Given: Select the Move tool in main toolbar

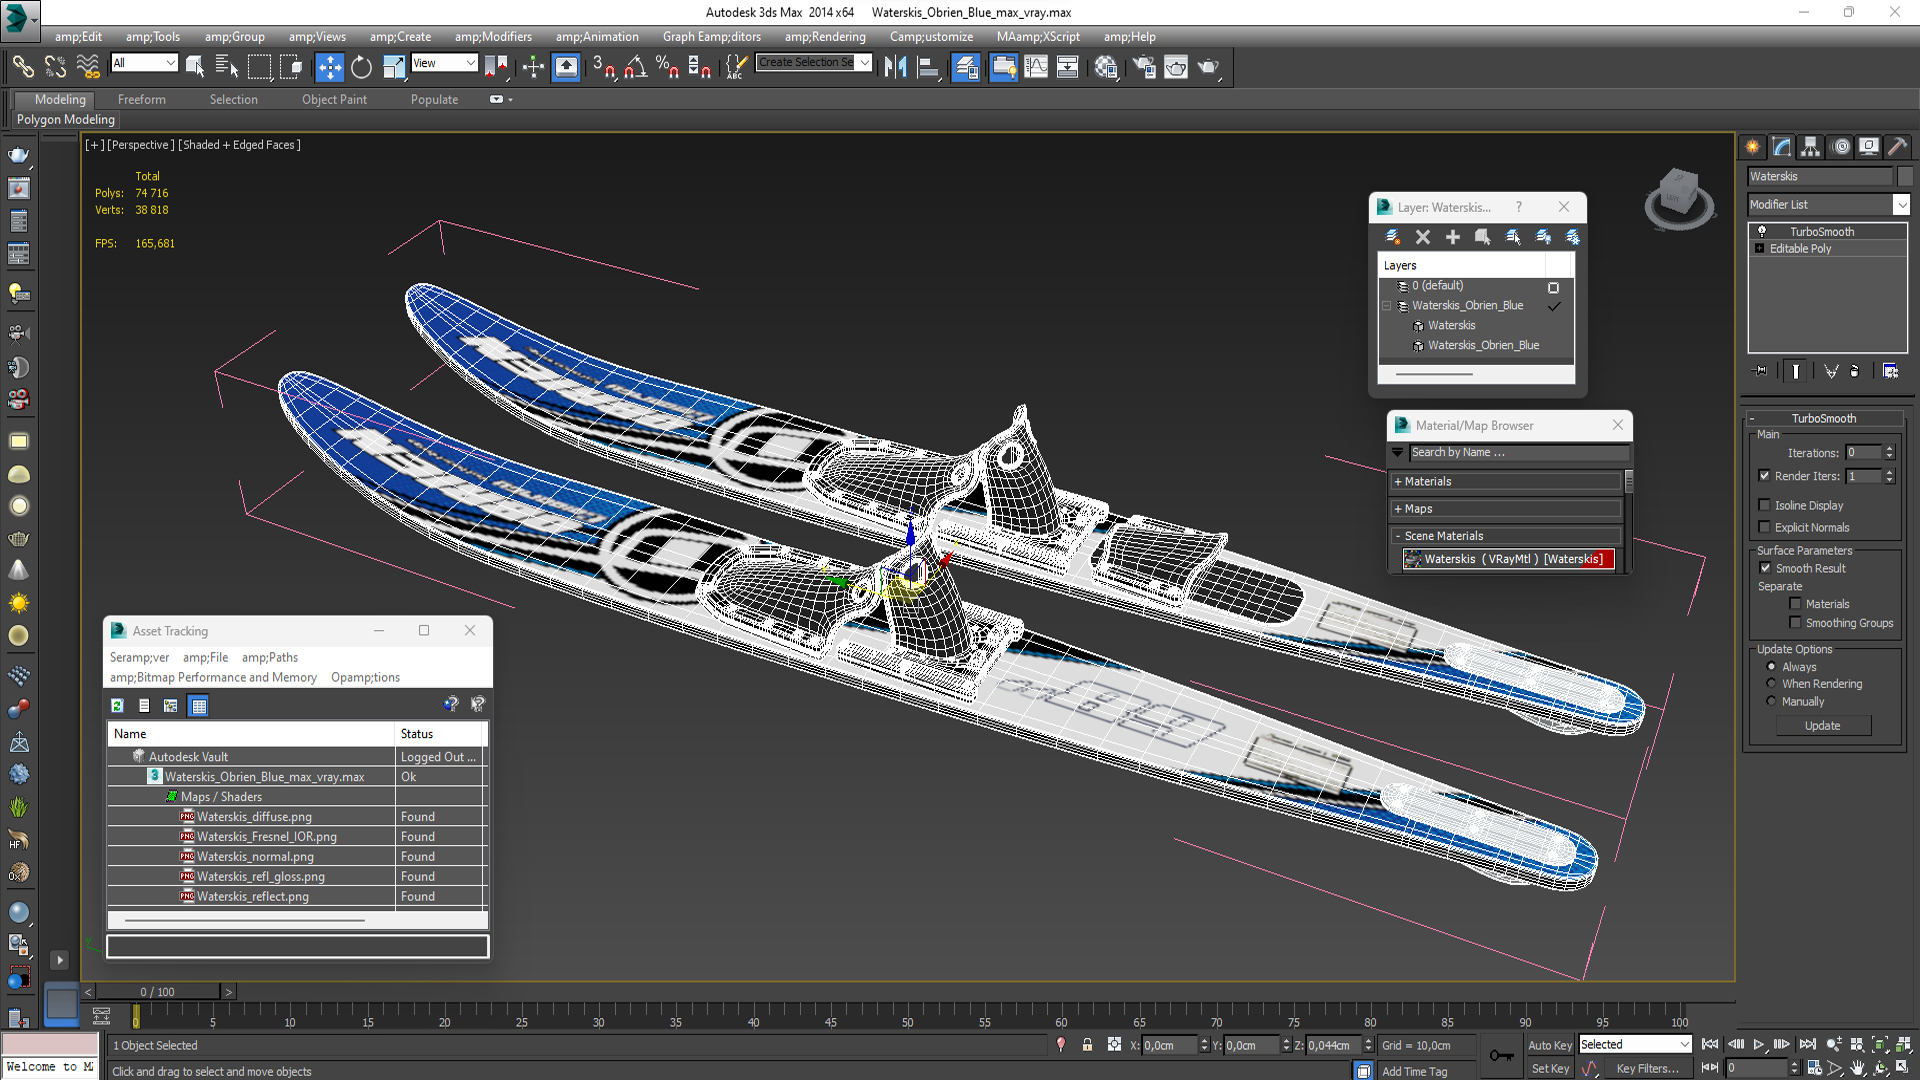Looking at the screenshot, I should pos(329,67).
